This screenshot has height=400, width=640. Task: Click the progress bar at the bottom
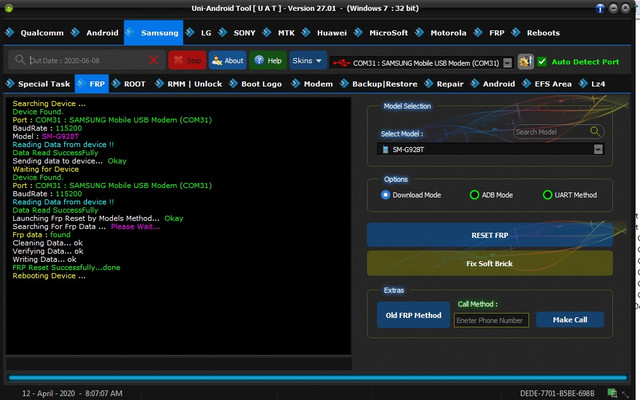point(318,378)
